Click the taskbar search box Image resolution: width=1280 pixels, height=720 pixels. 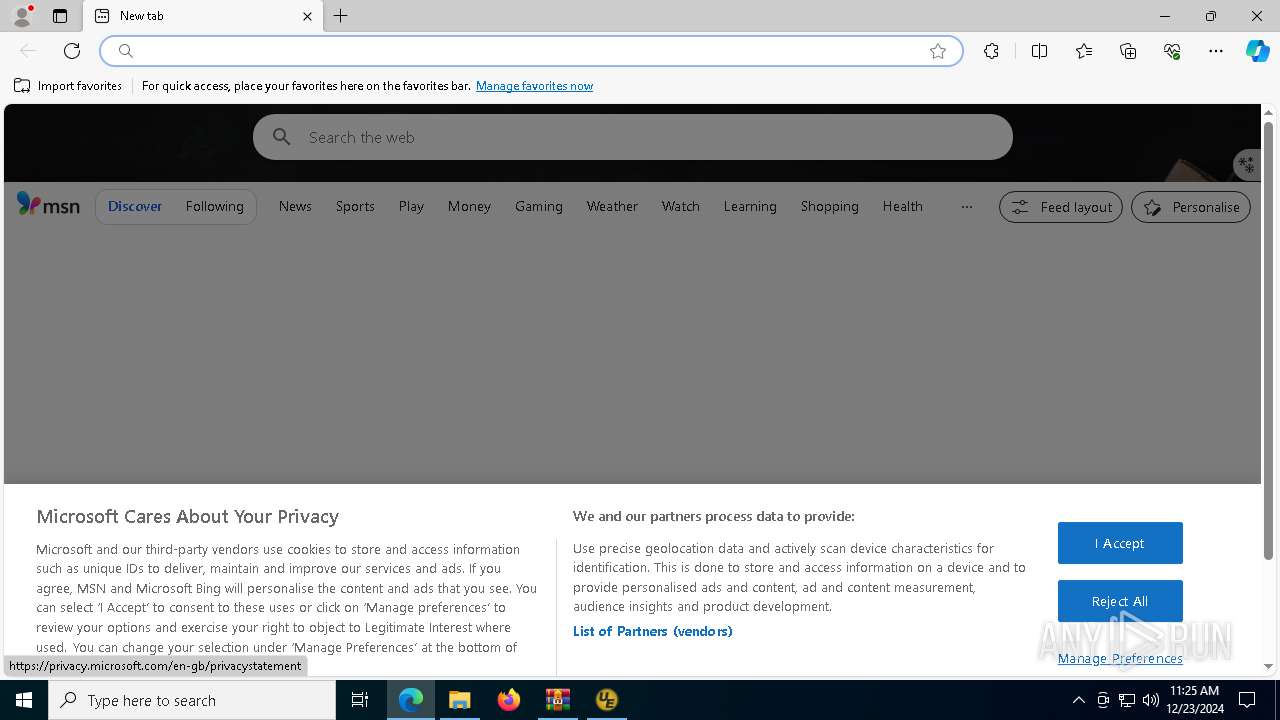point(192,700)
